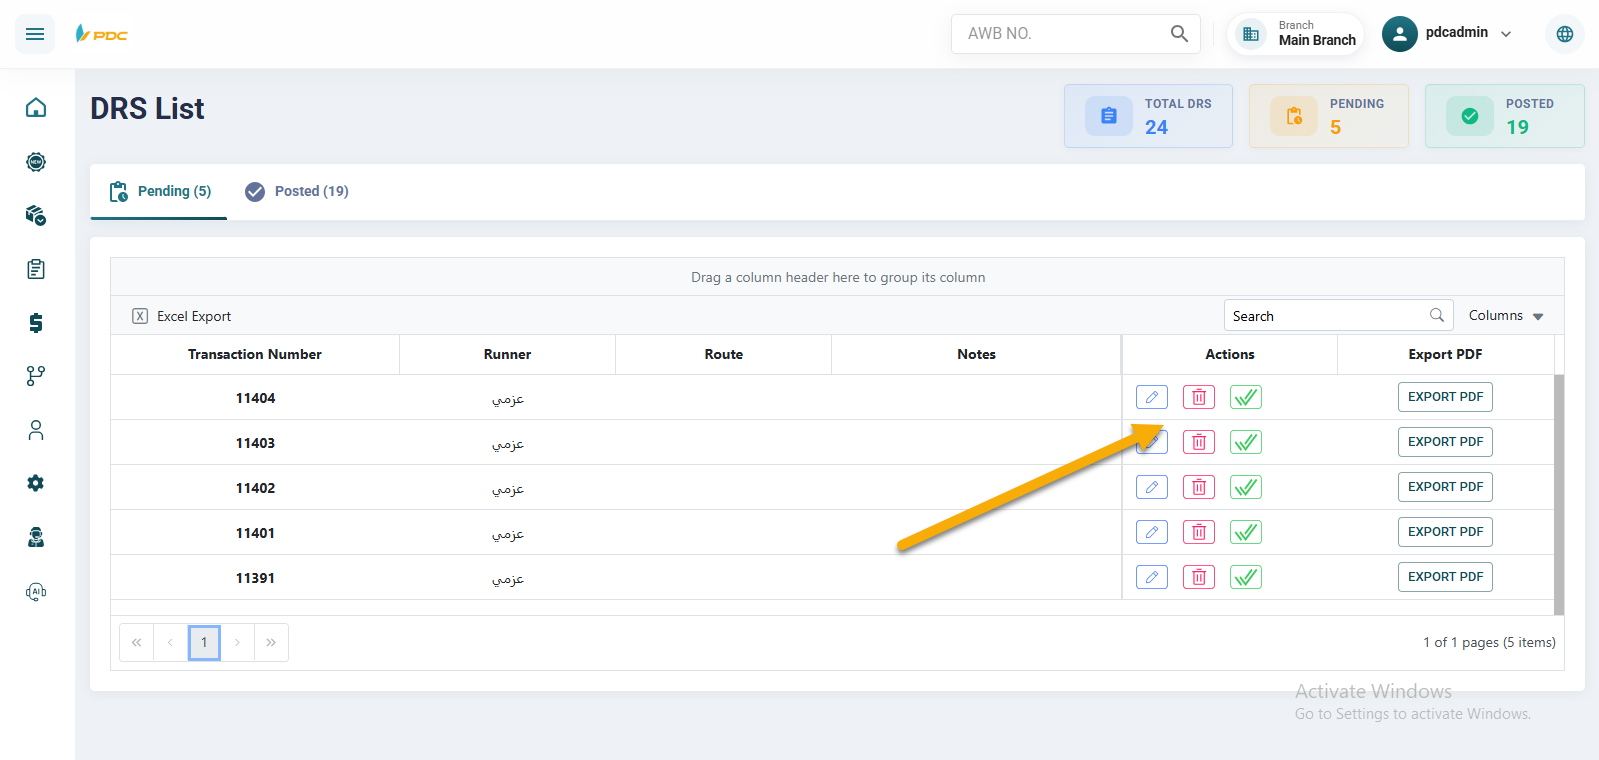Click the globe language icon
1599x760 pixels.
pyautogui.click(x=1564, y=34)
